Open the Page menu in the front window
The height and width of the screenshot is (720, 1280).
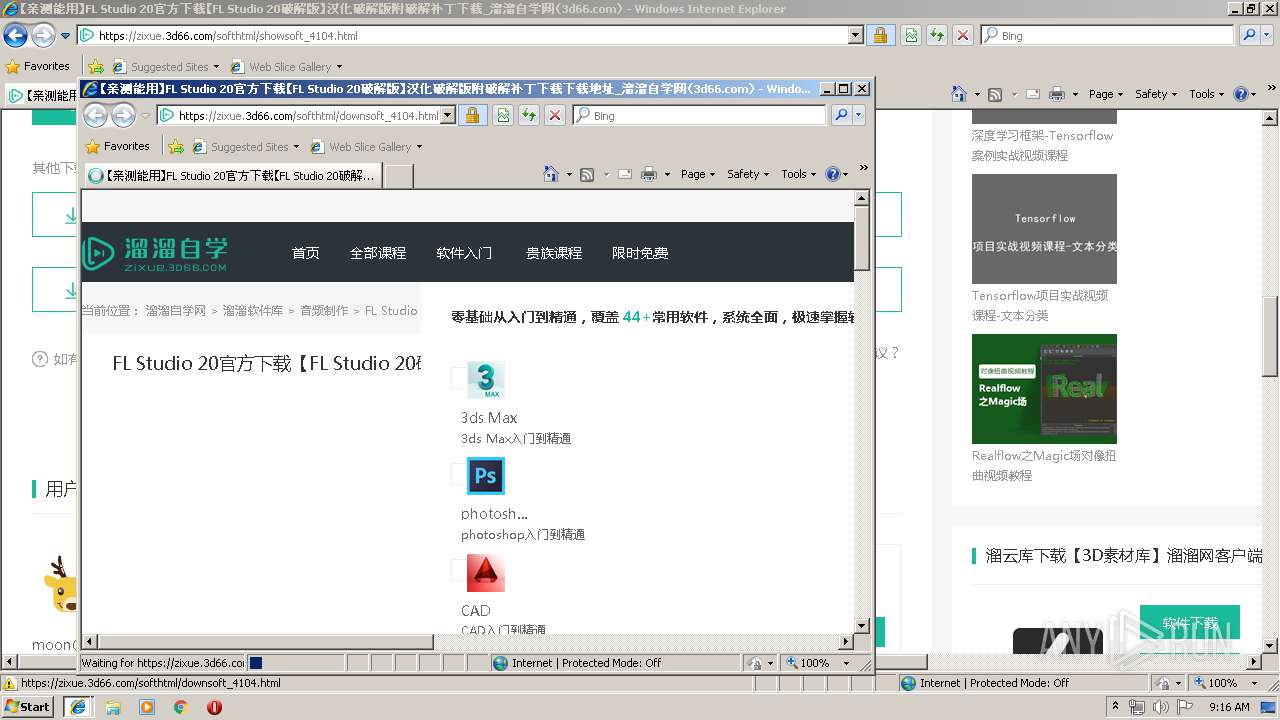pyautogui.click(x=698, y=174)
